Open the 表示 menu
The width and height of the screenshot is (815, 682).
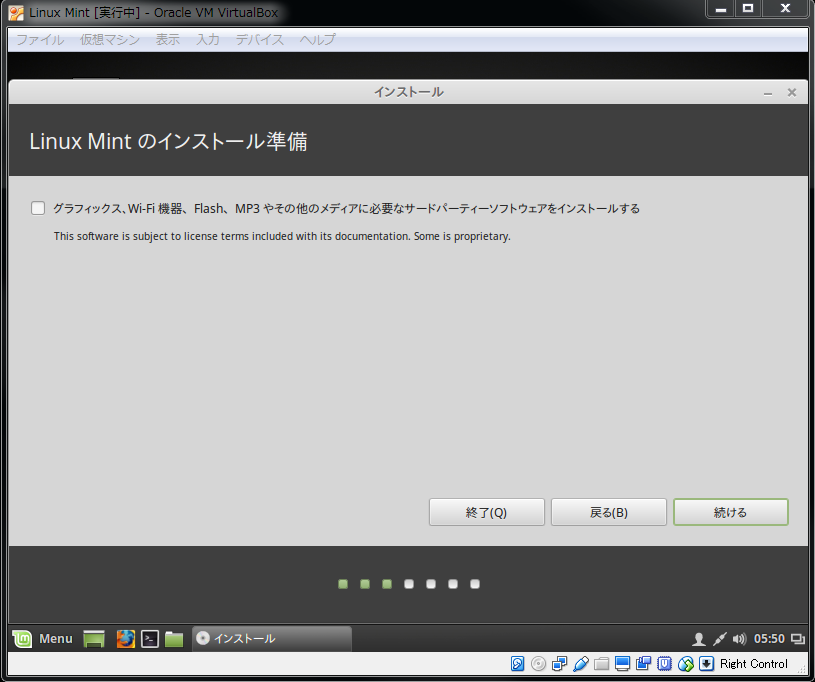coord(167,40)
